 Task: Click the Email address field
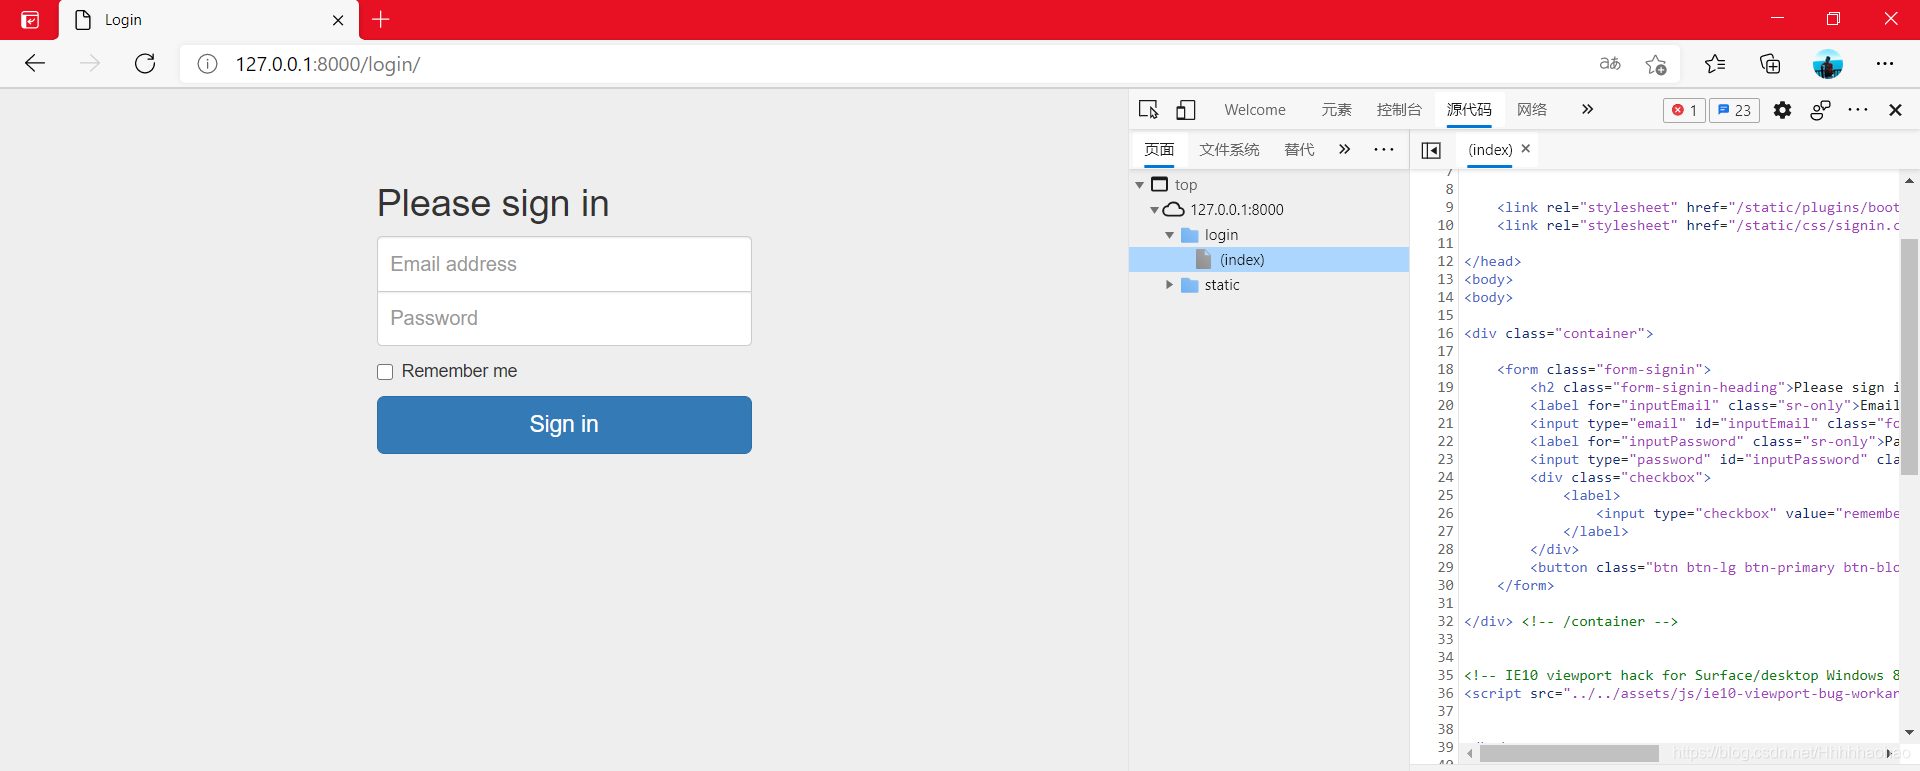pos(564,264)
